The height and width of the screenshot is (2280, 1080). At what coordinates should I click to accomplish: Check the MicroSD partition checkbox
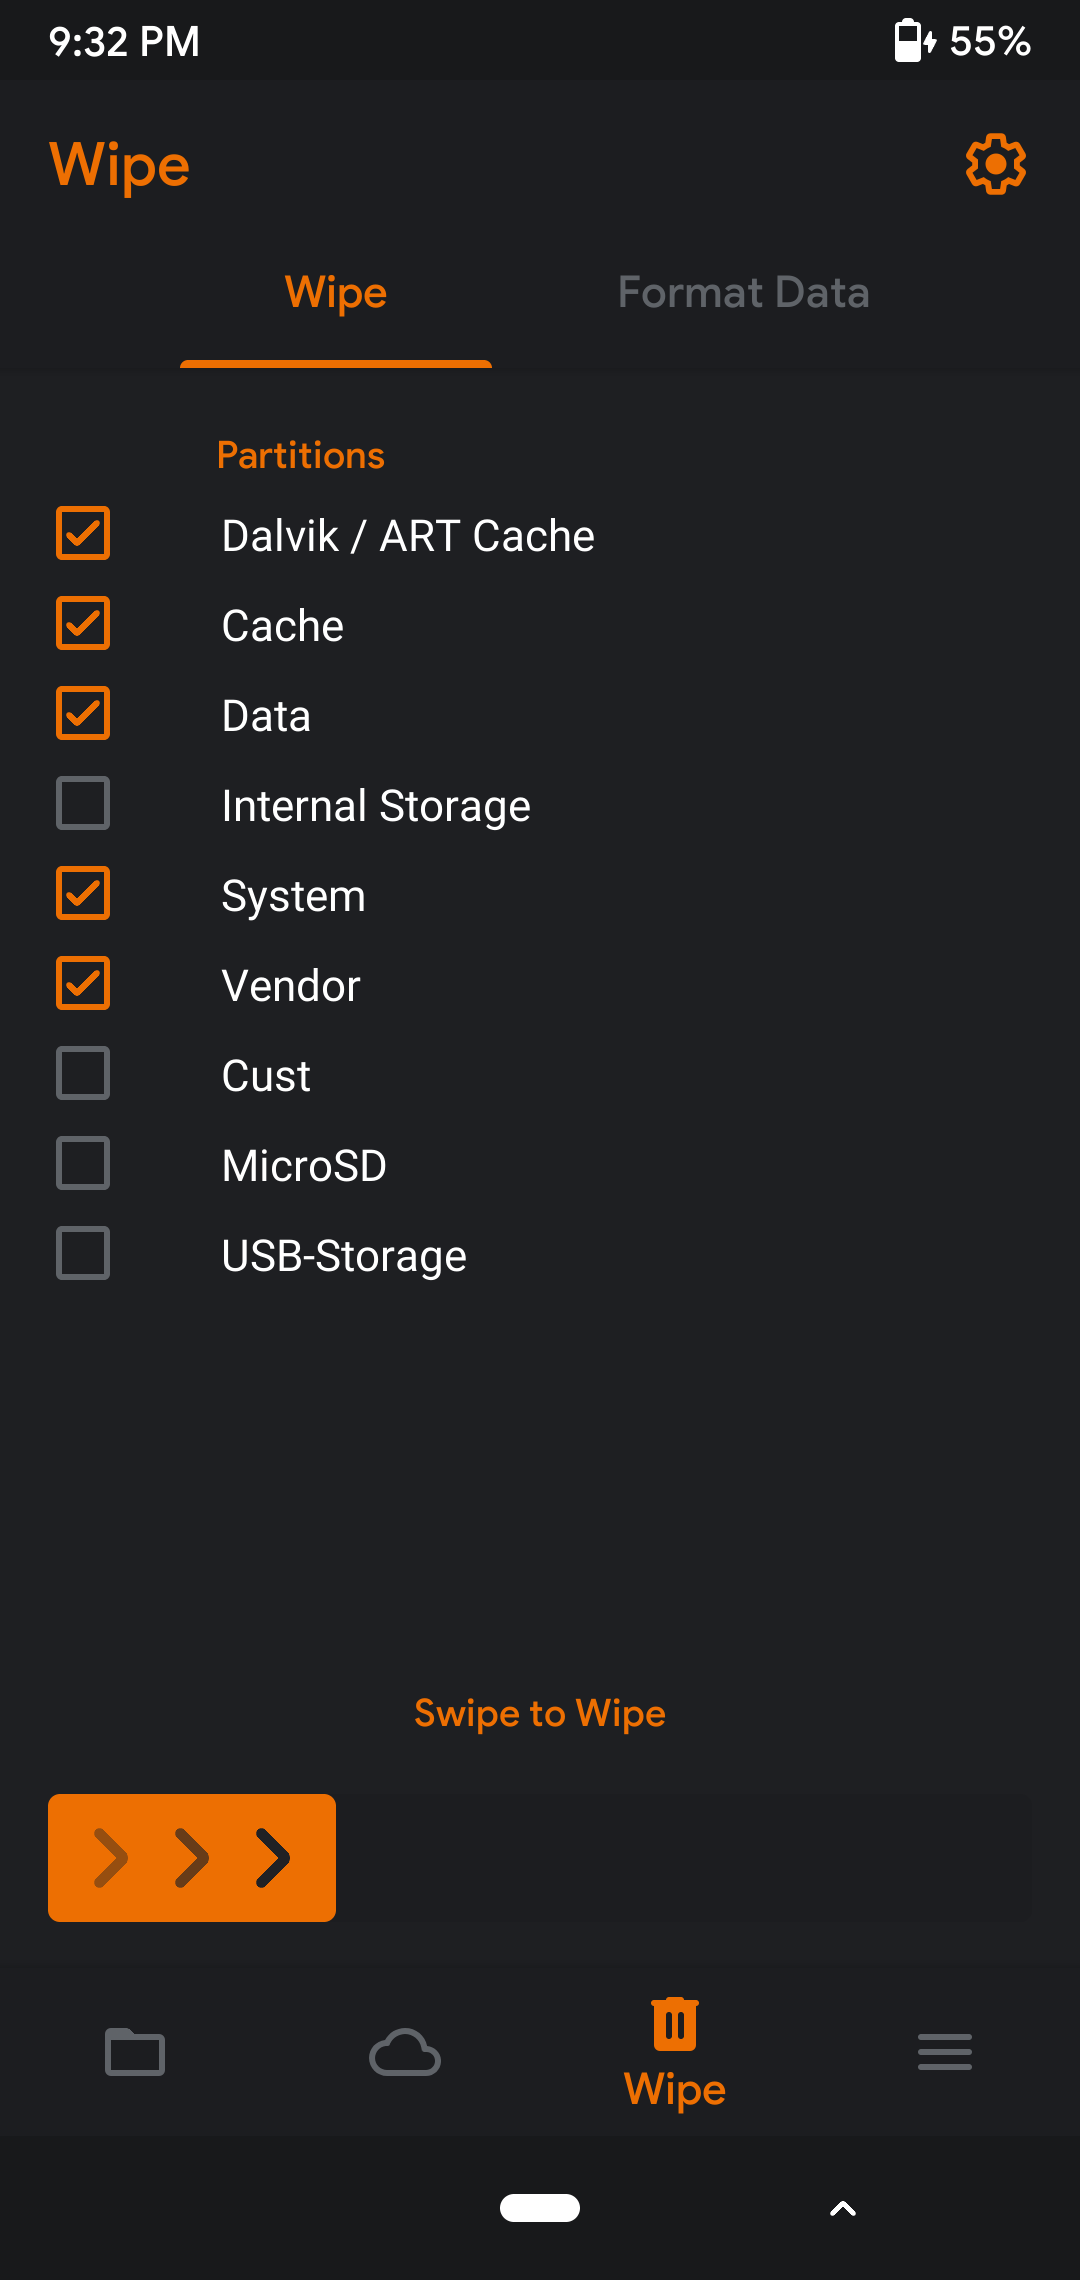(83, 1163)
